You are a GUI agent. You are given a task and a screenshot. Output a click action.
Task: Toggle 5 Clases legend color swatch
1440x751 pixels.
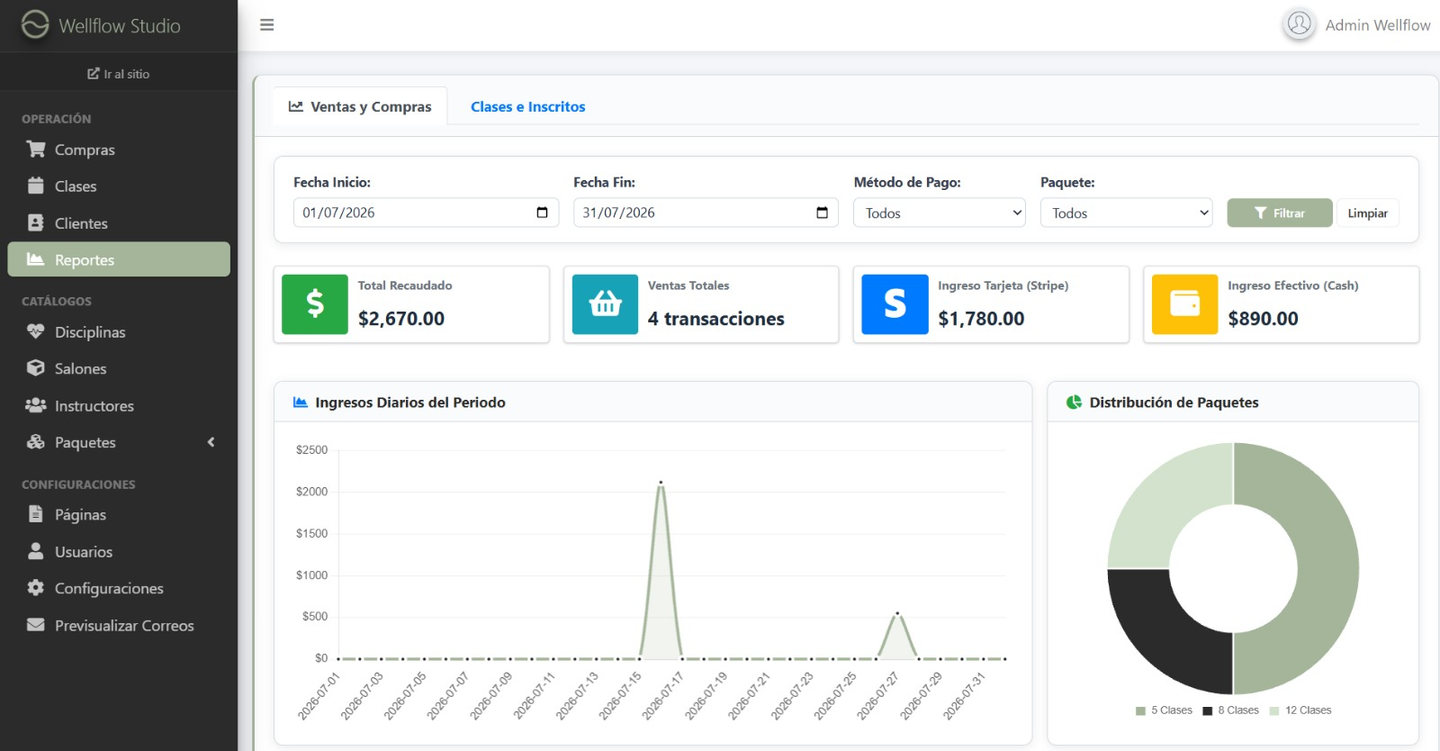click(1140, 711)
